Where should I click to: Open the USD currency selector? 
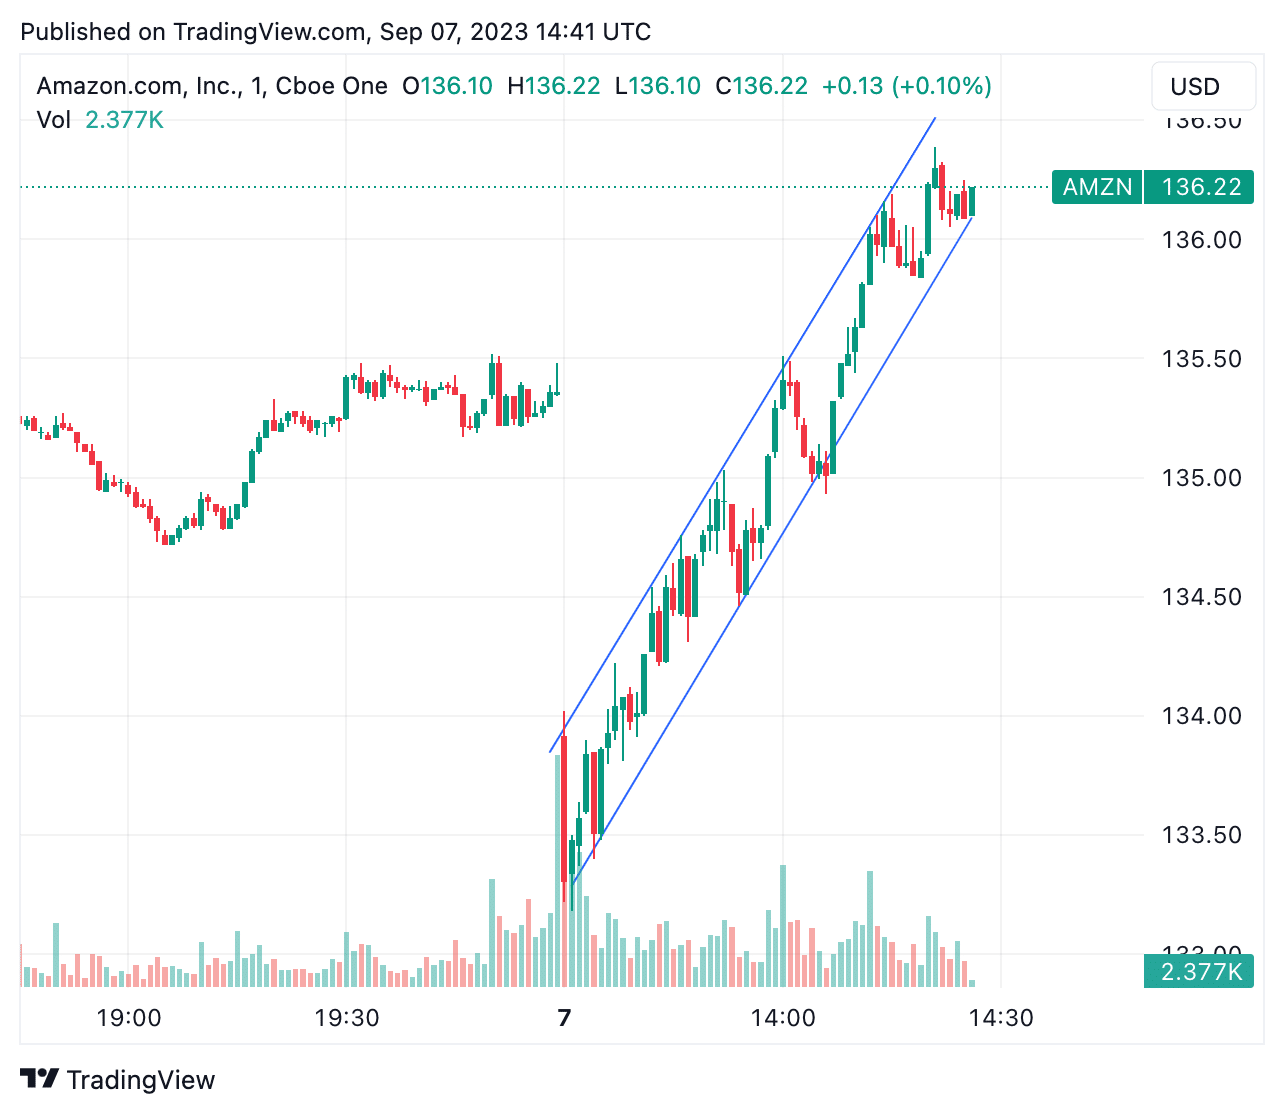pos(1203,86)
